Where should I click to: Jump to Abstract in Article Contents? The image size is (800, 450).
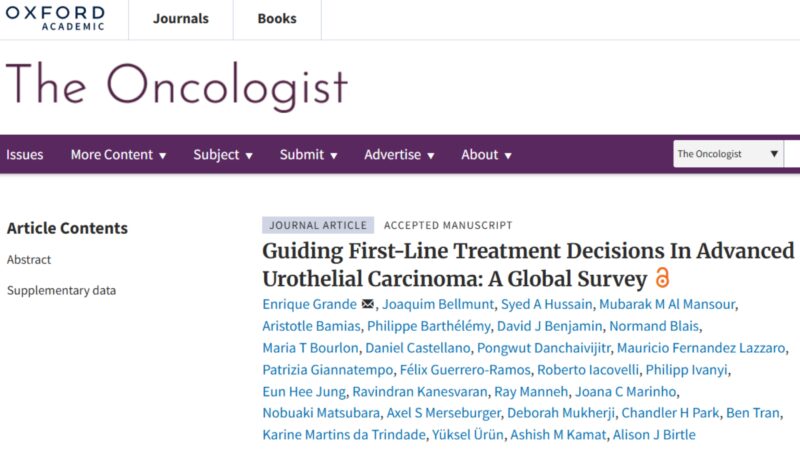(x=29, y=260)
